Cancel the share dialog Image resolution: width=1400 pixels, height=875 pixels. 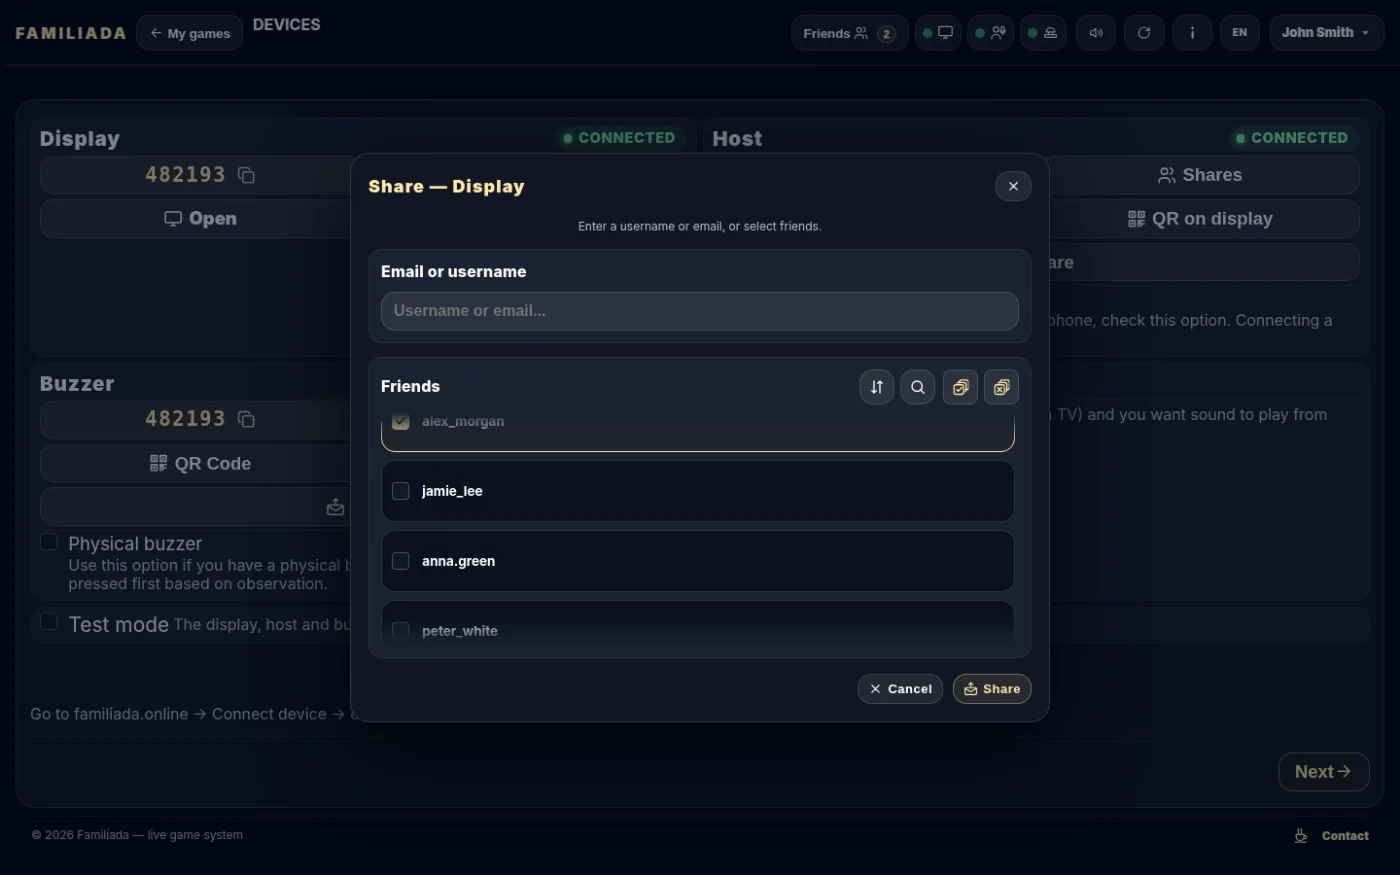(900, 689)
